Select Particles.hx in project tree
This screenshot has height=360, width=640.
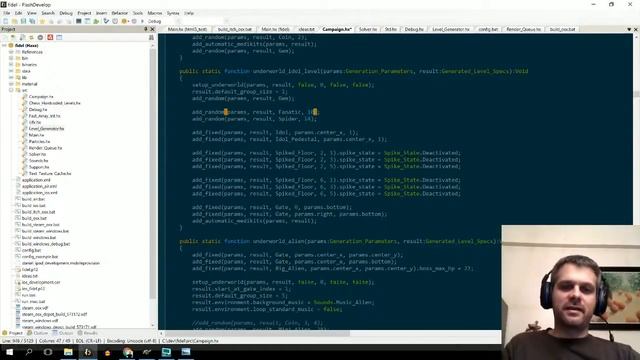39,141
